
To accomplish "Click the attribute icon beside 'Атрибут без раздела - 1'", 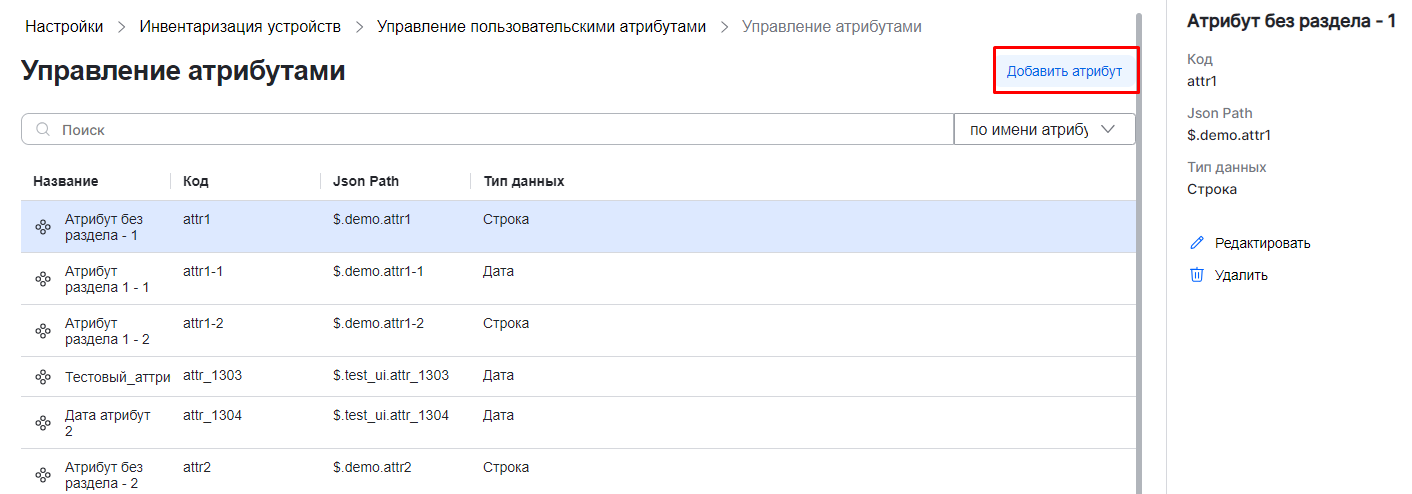I will [x=43, y=228].
